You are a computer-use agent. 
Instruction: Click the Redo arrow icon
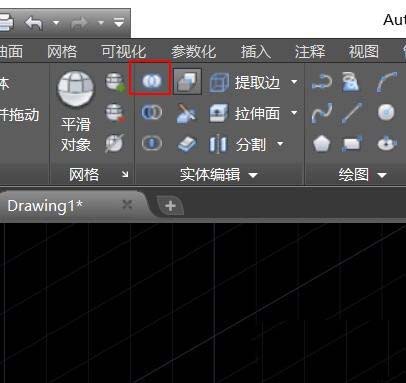point(79,23)
